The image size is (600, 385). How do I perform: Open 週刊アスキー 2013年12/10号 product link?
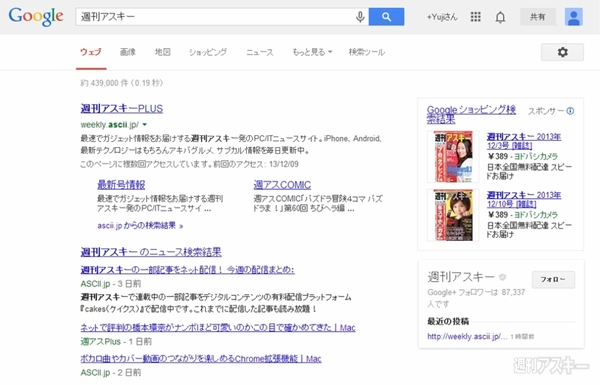click(524, 199)
